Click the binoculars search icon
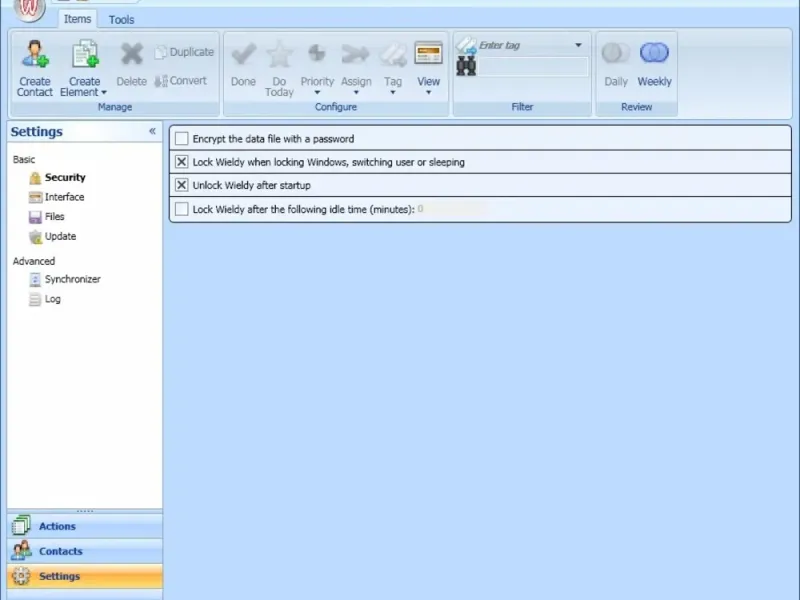The height and width of the screenshot is (600, 800). pyautogui.click(x=466, y=66)
